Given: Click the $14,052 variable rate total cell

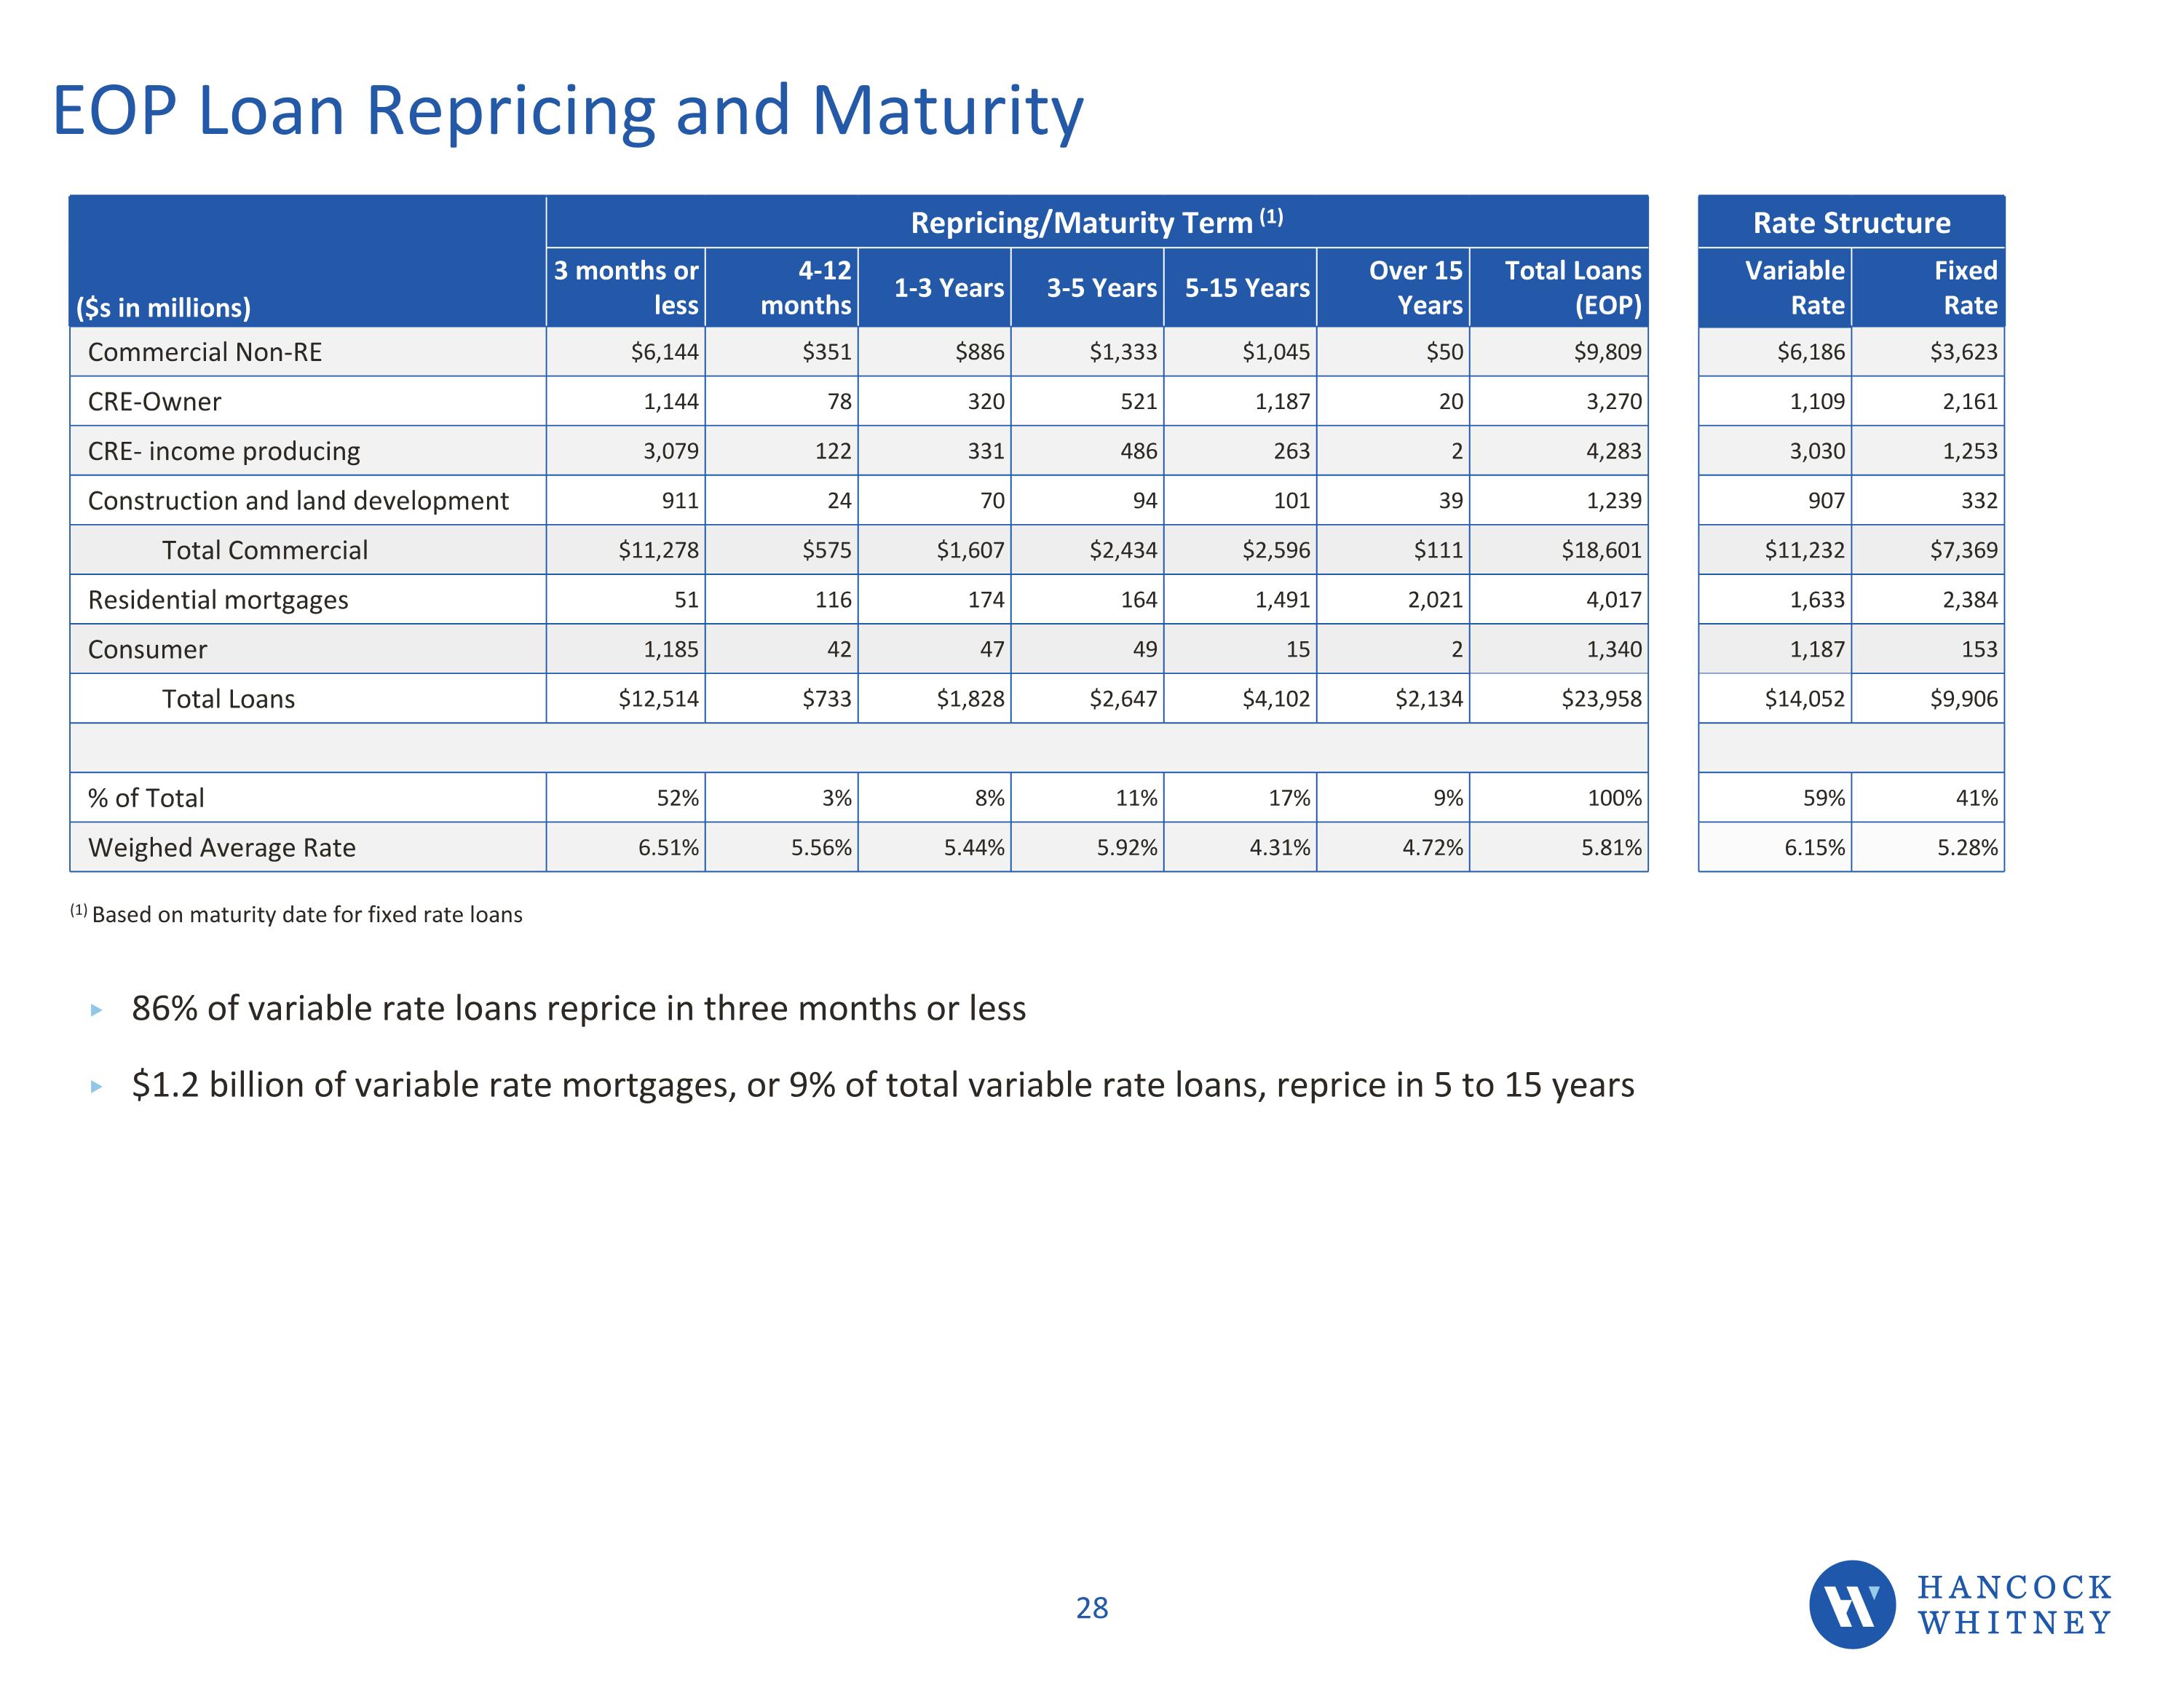Looking at the screenshot, I should [x=1803, y=699].
